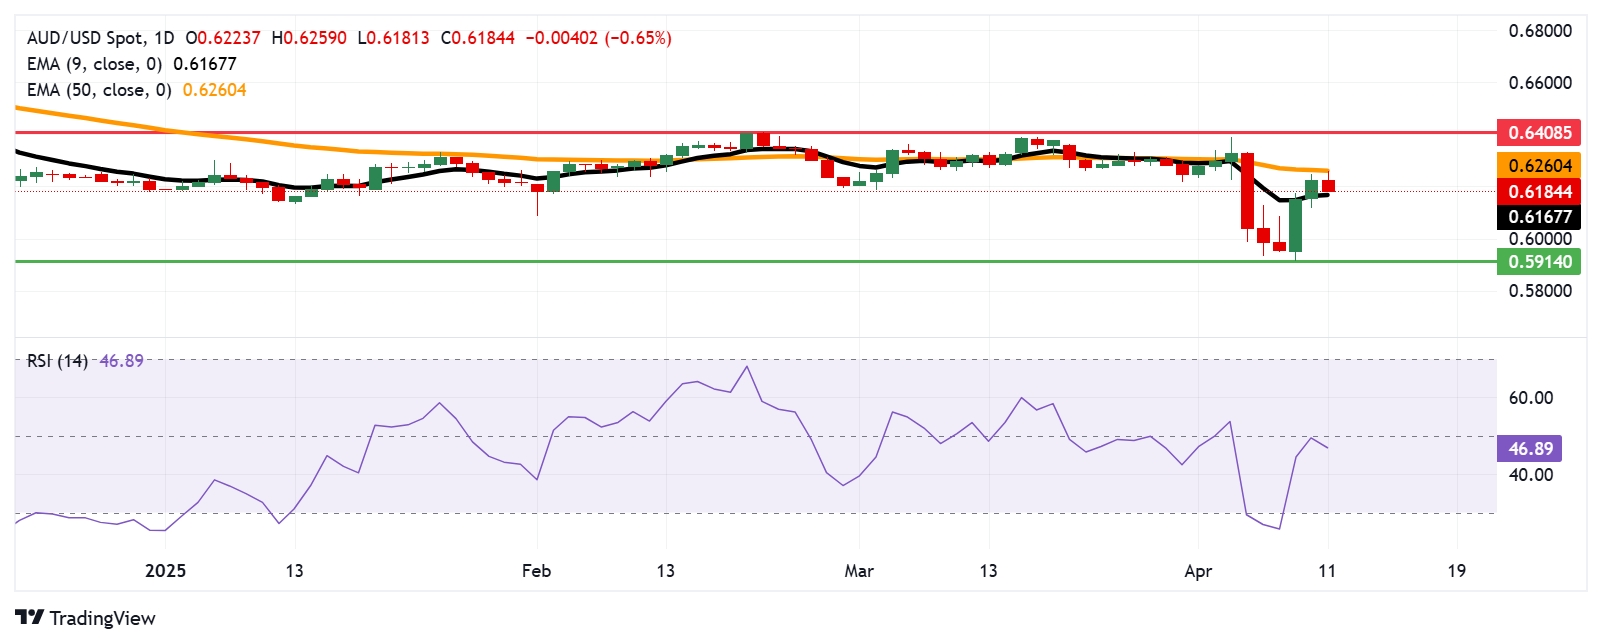Image resolution: width=1602 pixels, height=644 pixels.
Task: Select the AUD/USD Spot symbol title
Action: point(85,38)
